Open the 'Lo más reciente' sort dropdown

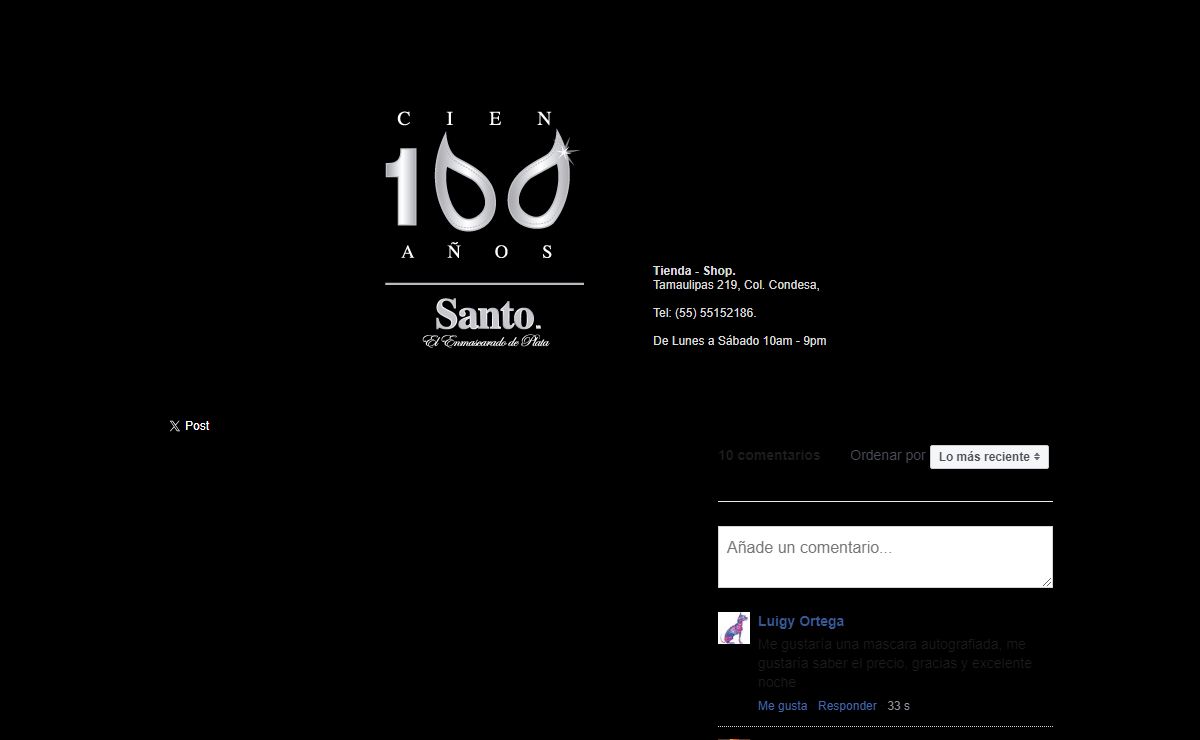pyautogui.click(x=989, y=457)
